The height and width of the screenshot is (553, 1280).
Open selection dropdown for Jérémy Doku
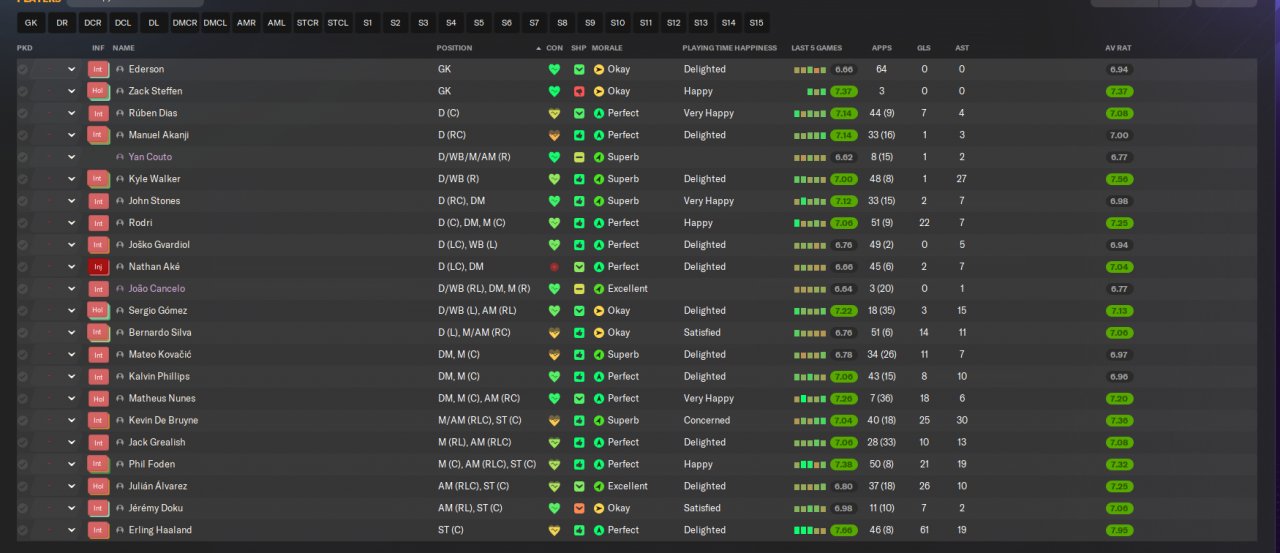tap(71, 508)
